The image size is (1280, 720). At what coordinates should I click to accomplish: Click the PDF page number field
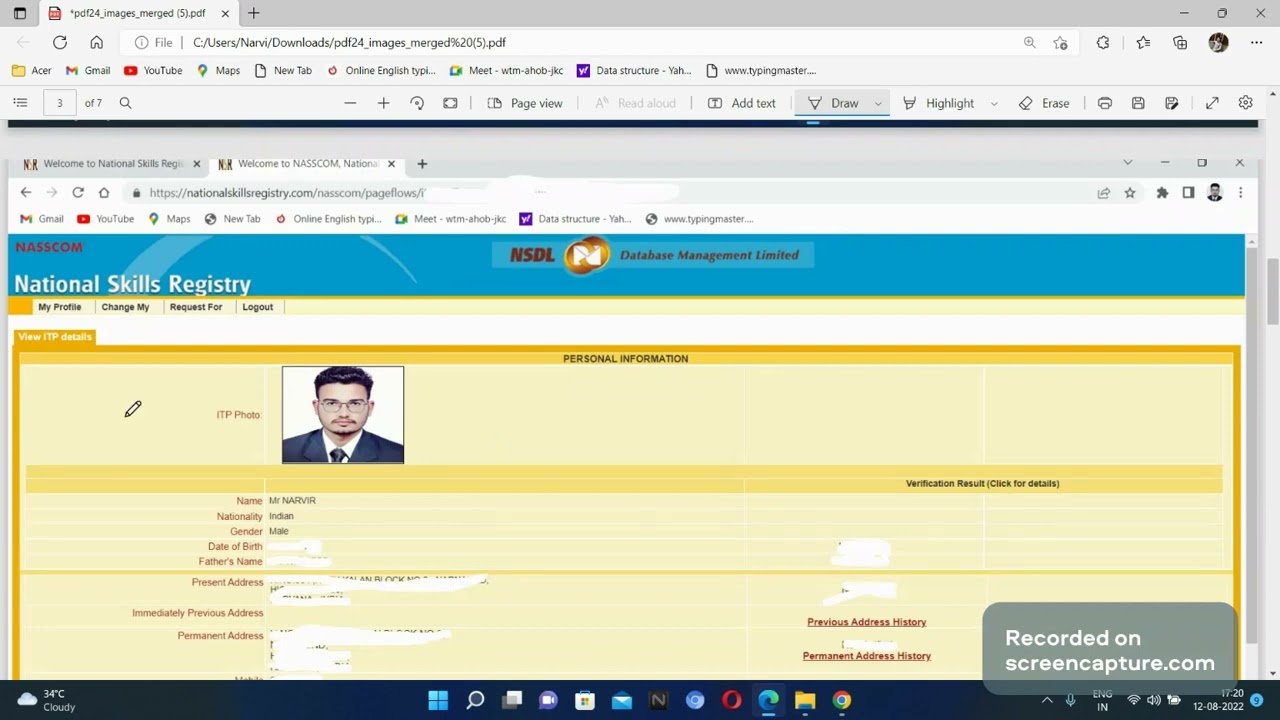coord(60,103)
